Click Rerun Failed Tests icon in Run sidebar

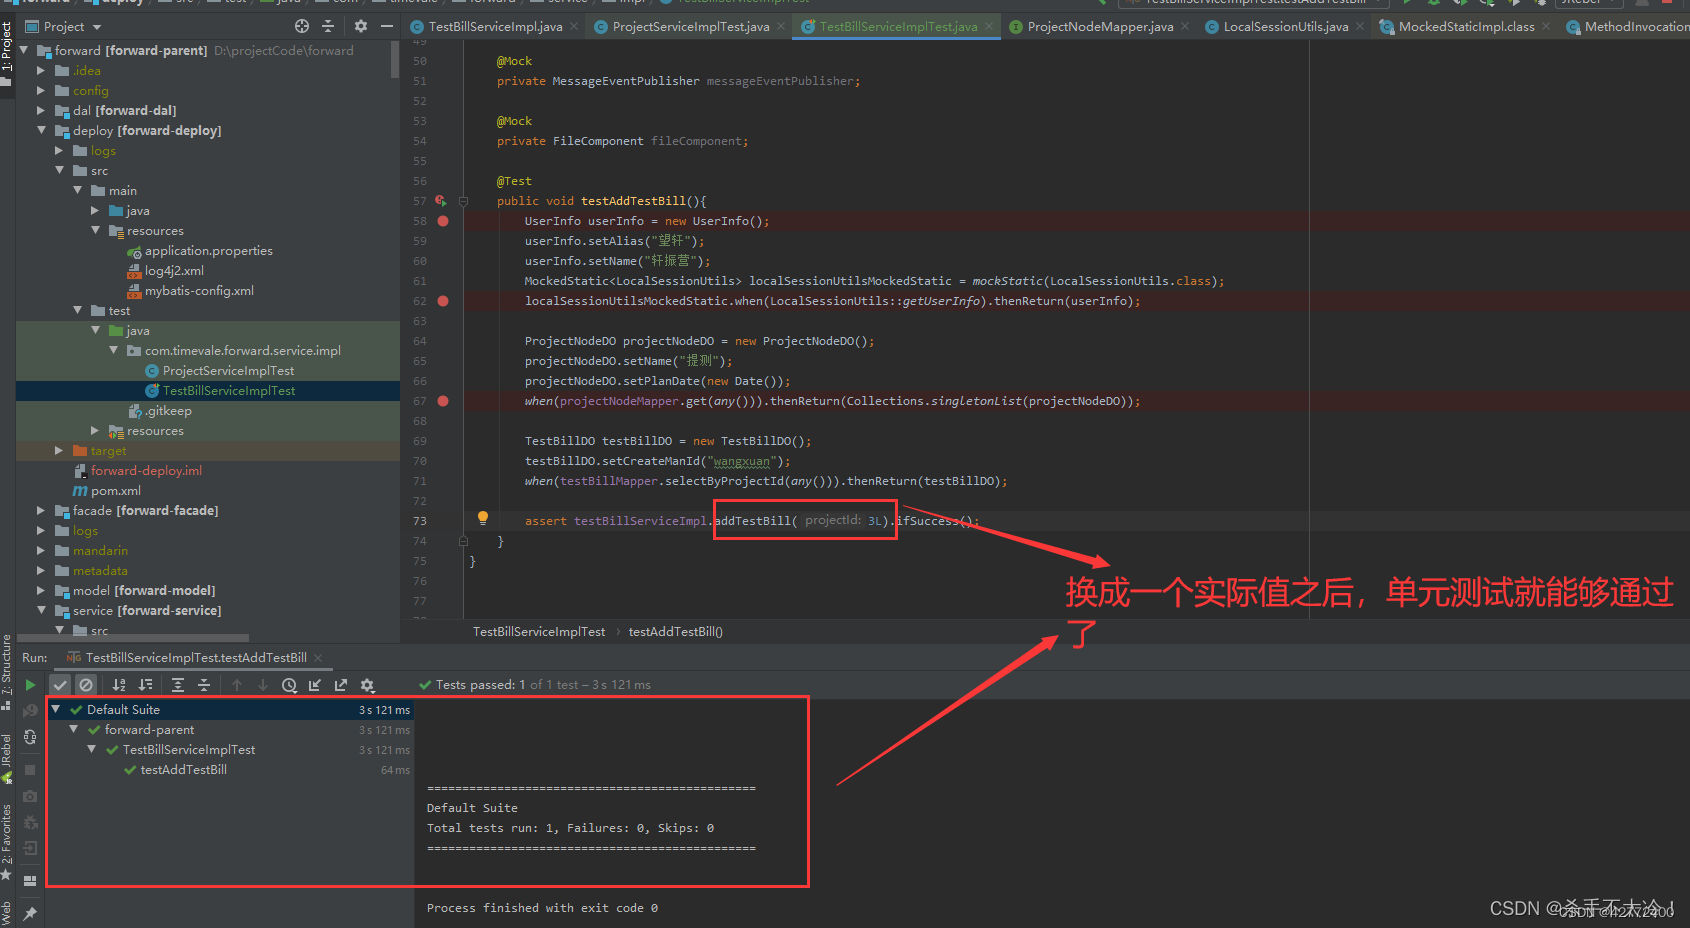coord(30,710)
